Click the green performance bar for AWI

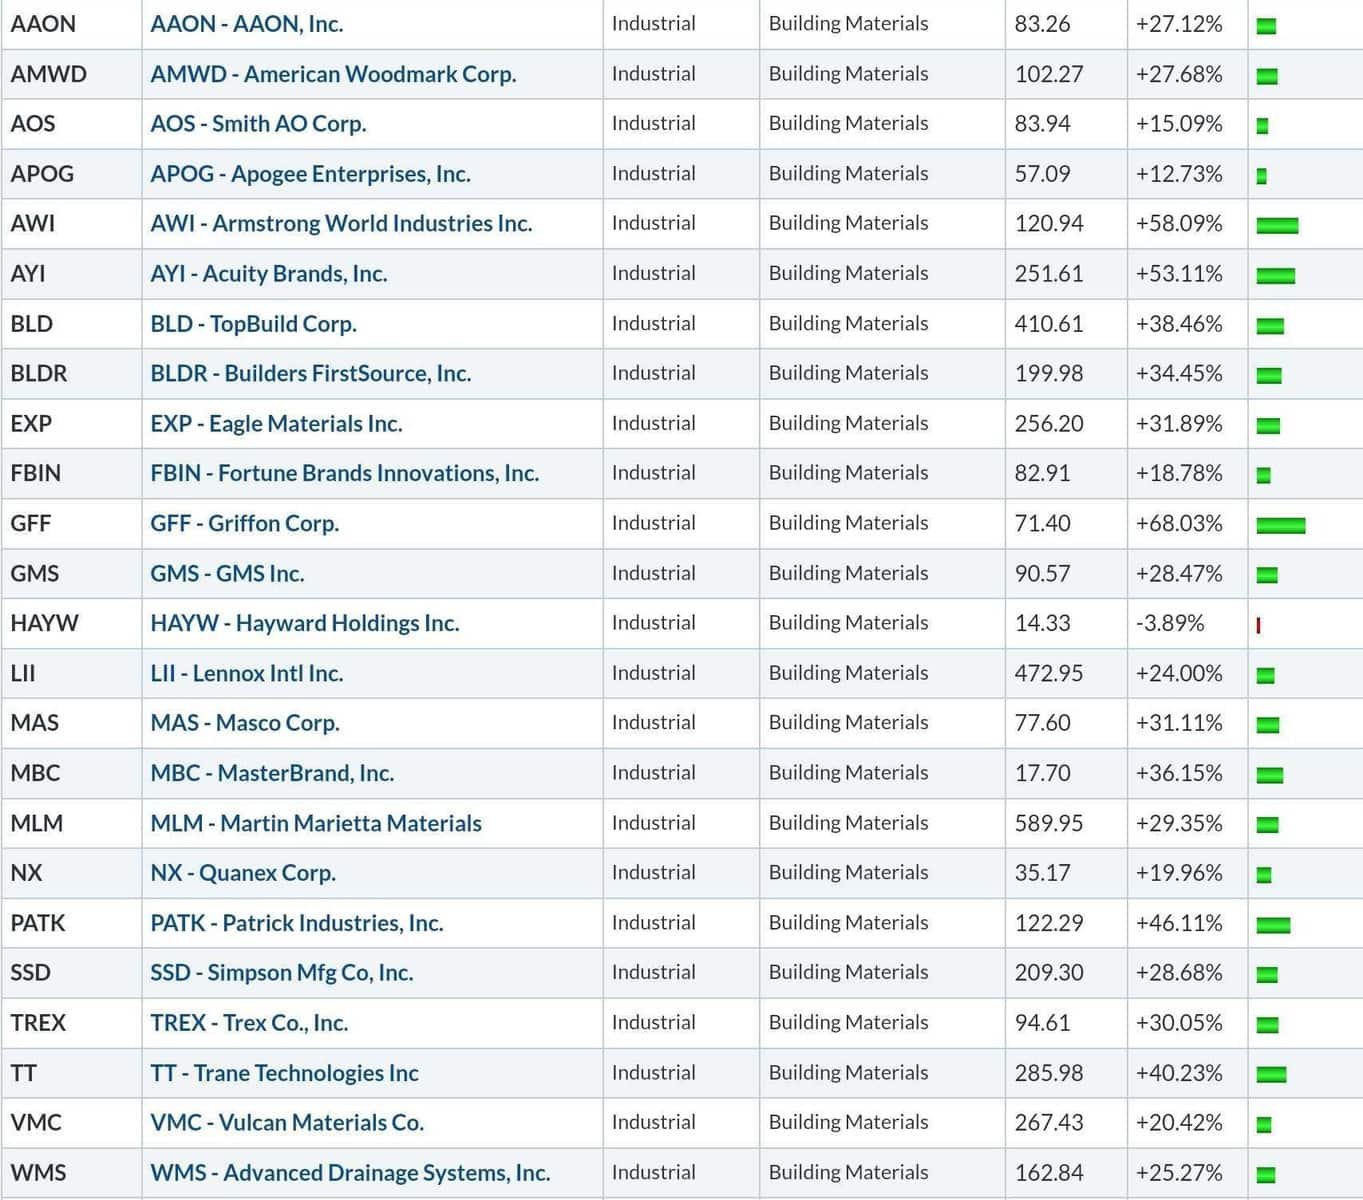point(1277,226)
